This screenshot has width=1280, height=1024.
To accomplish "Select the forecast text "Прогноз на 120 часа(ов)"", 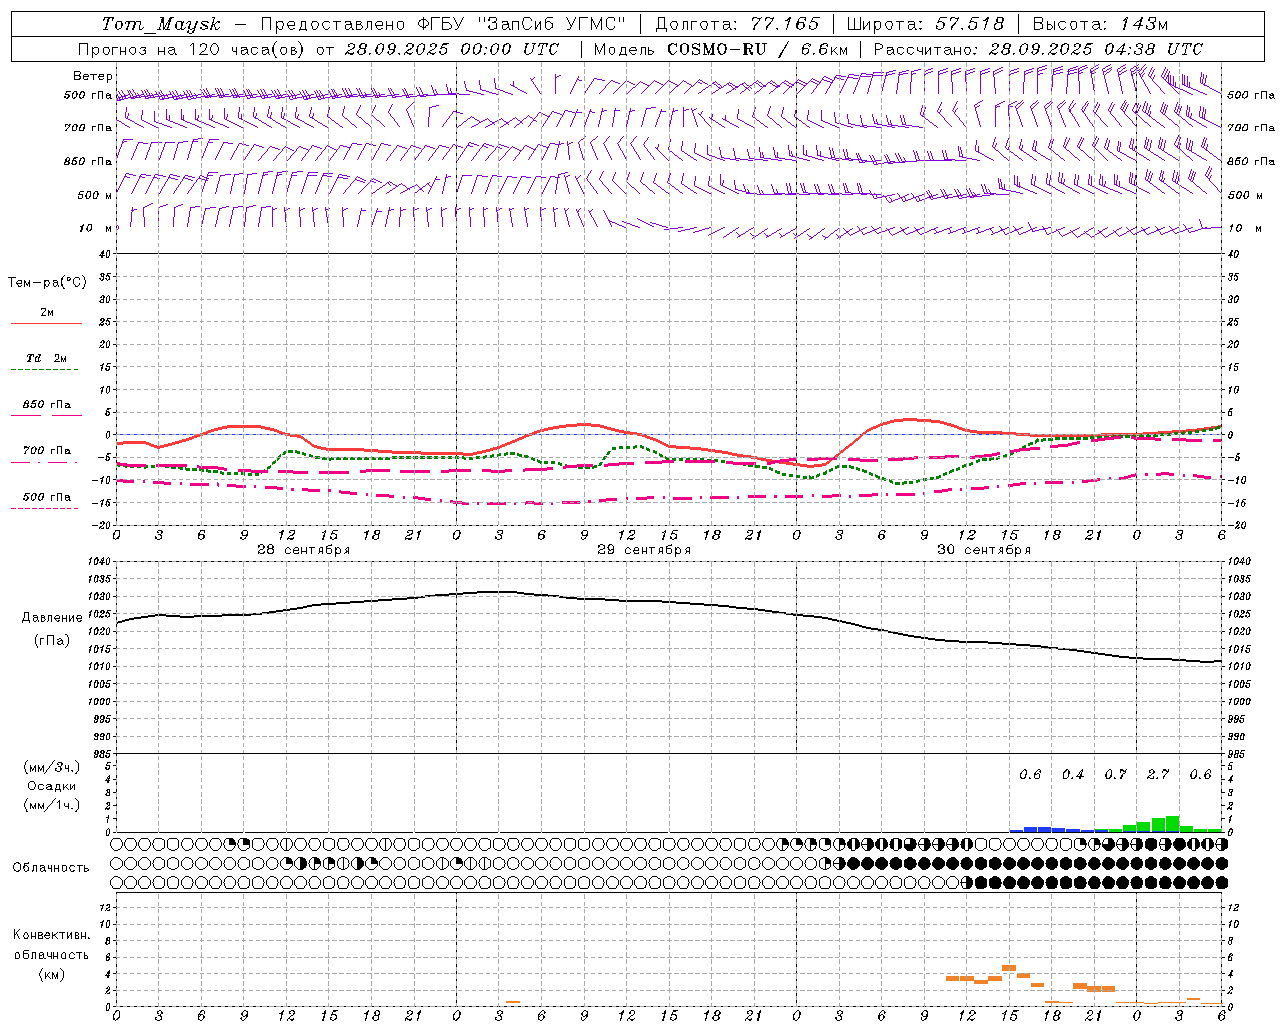I will click(x=192, y=49).
